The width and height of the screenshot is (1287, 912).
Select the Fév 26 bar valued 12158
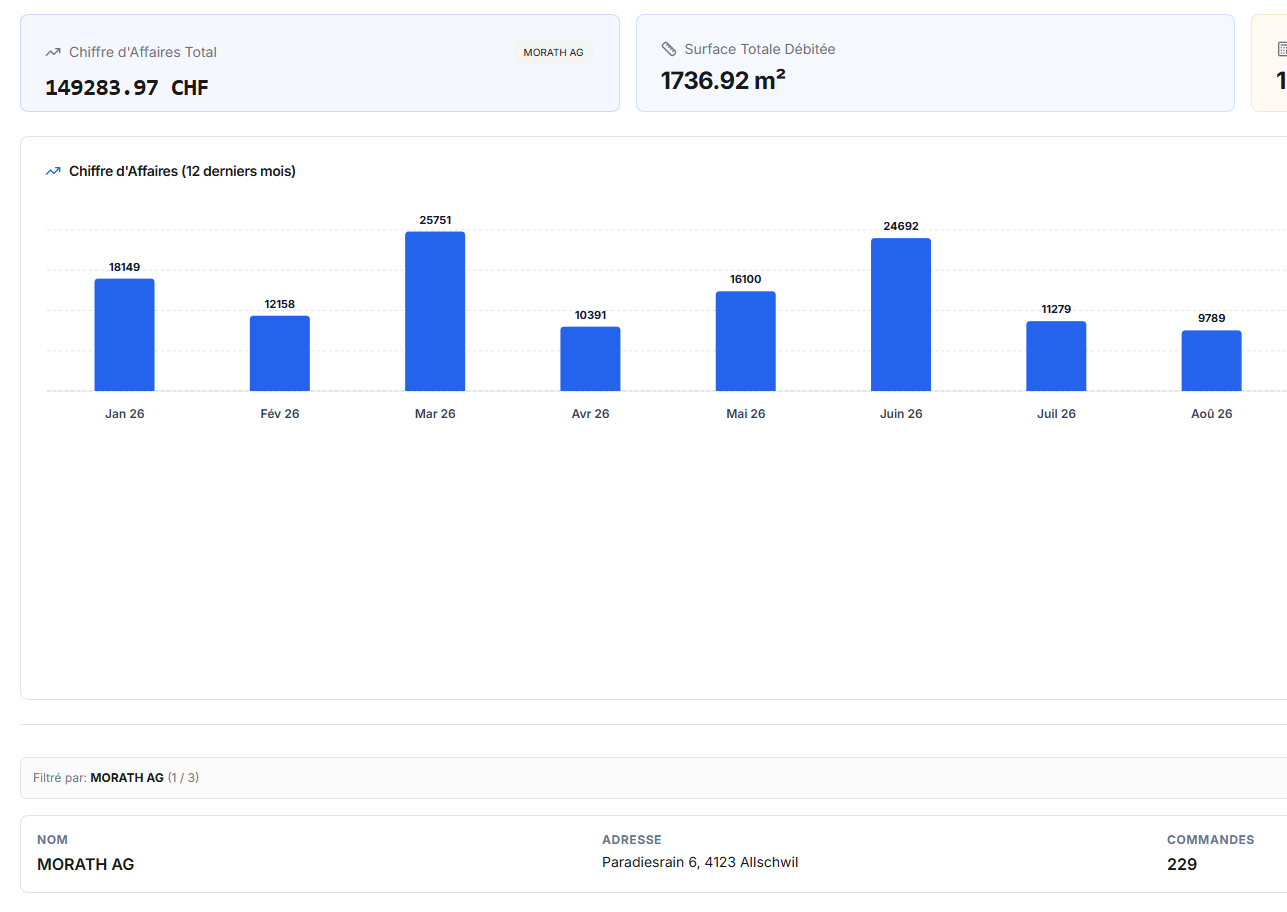point(280,353)
